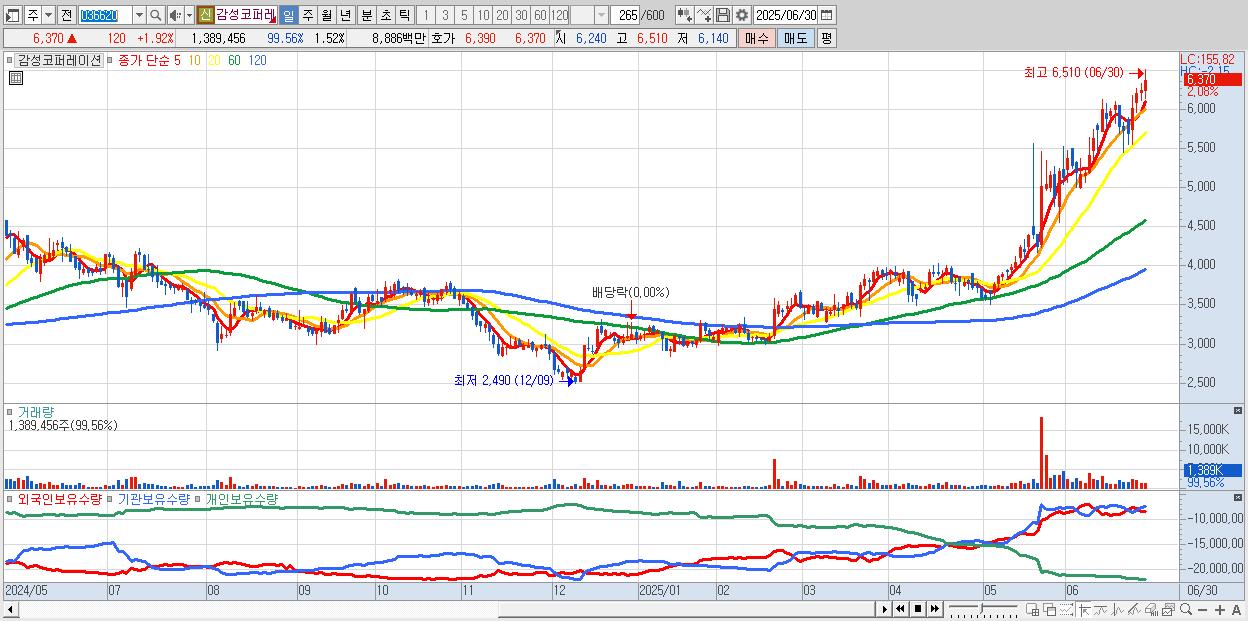Screen dimensions: 1248x621
Task: Toggle the 주 weekly period button
Action: click(307, 15)
